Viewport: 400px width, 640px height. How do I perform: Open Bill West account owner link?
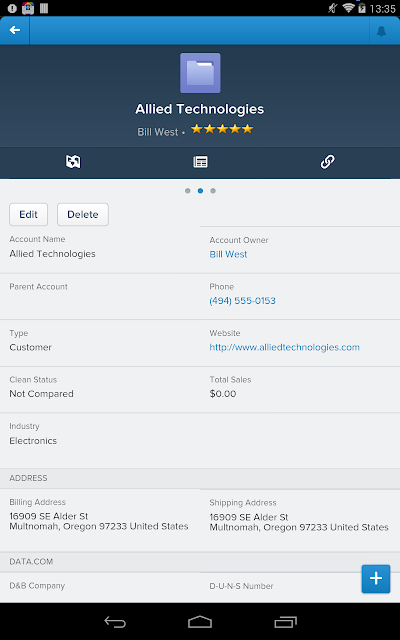coord(228,254)
